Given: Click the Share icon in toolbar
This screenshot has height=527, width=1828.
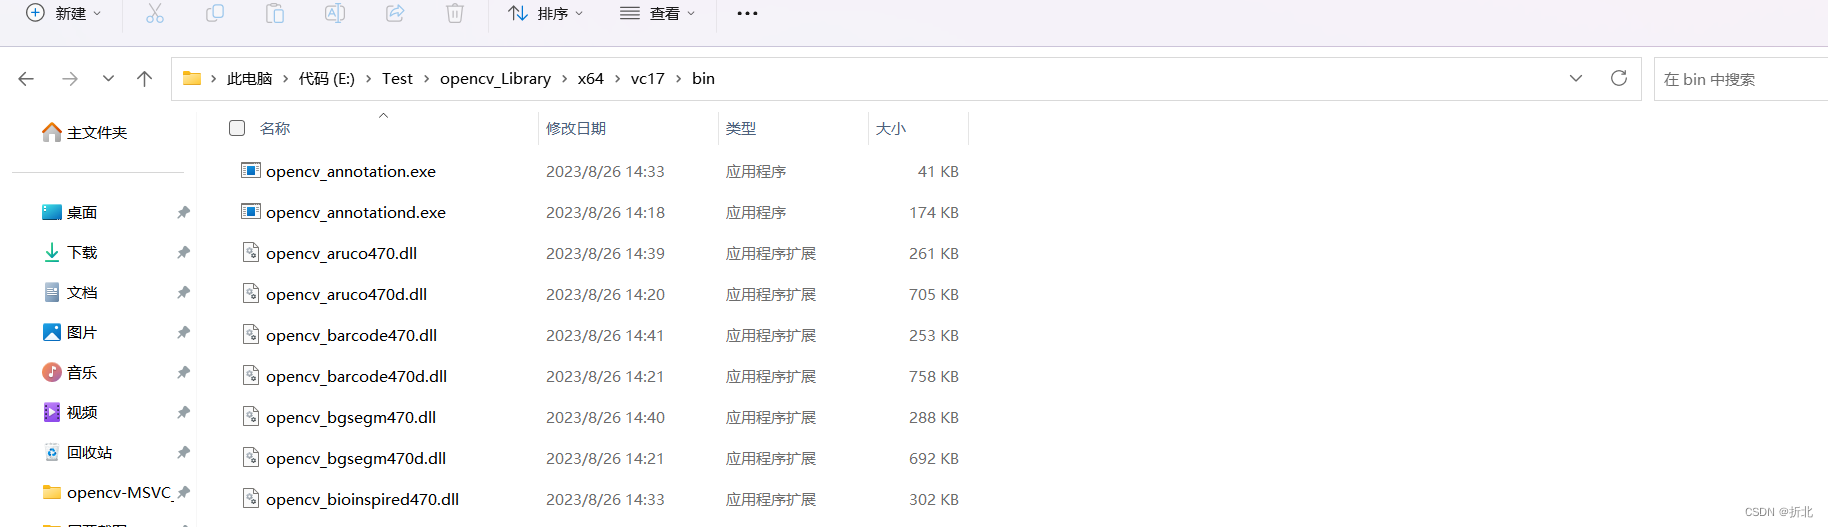Looking at the screenshot, I should 395,13.
